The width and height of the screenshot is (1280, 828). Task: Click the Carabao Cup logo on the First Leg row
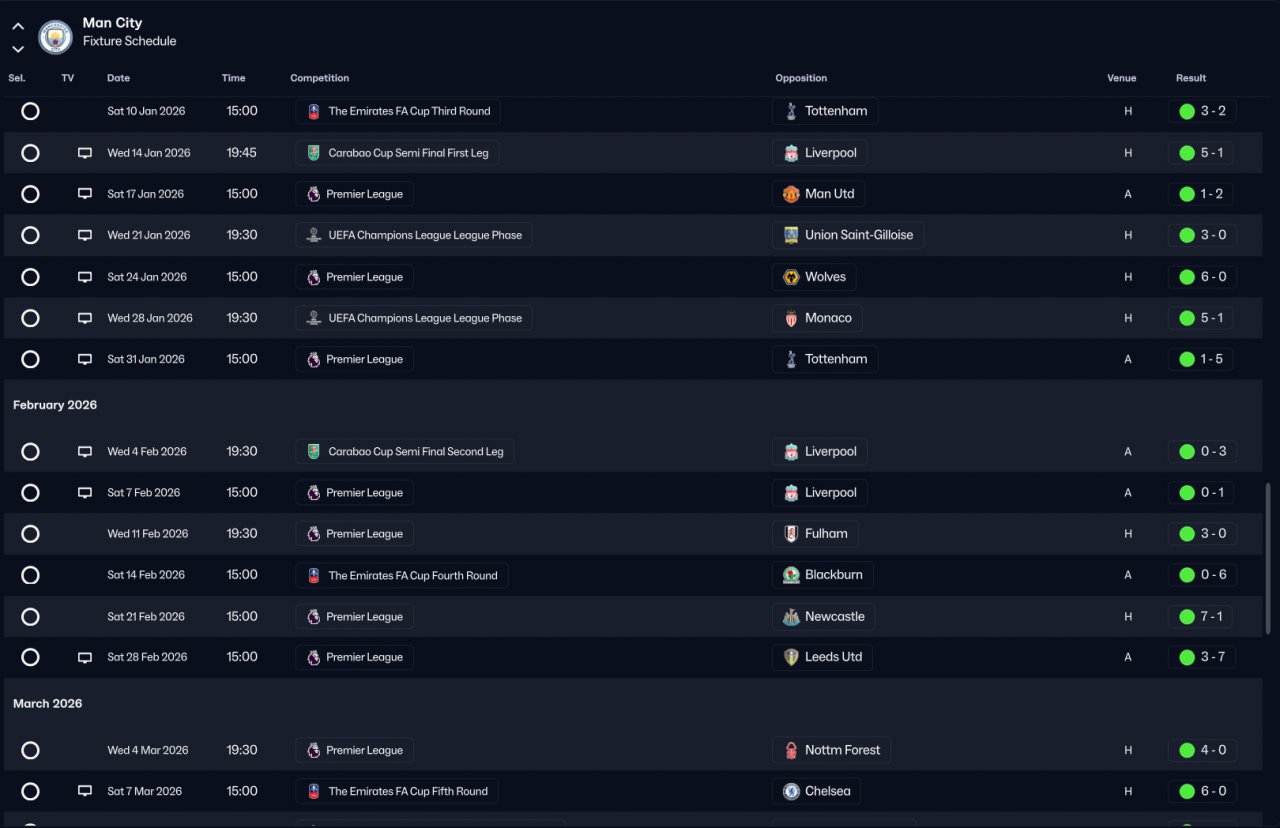point(314,153)
